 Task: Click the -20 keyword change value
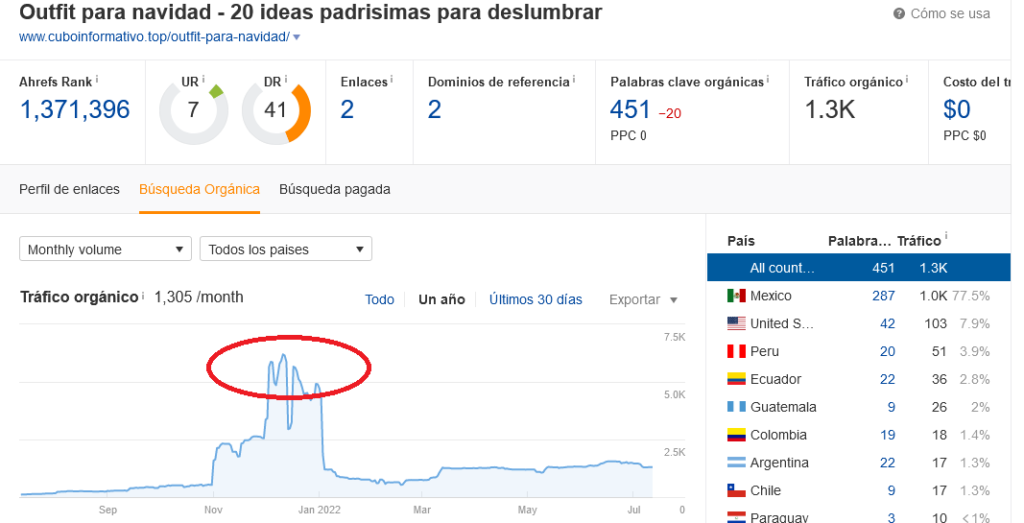[x=669, y=114]
